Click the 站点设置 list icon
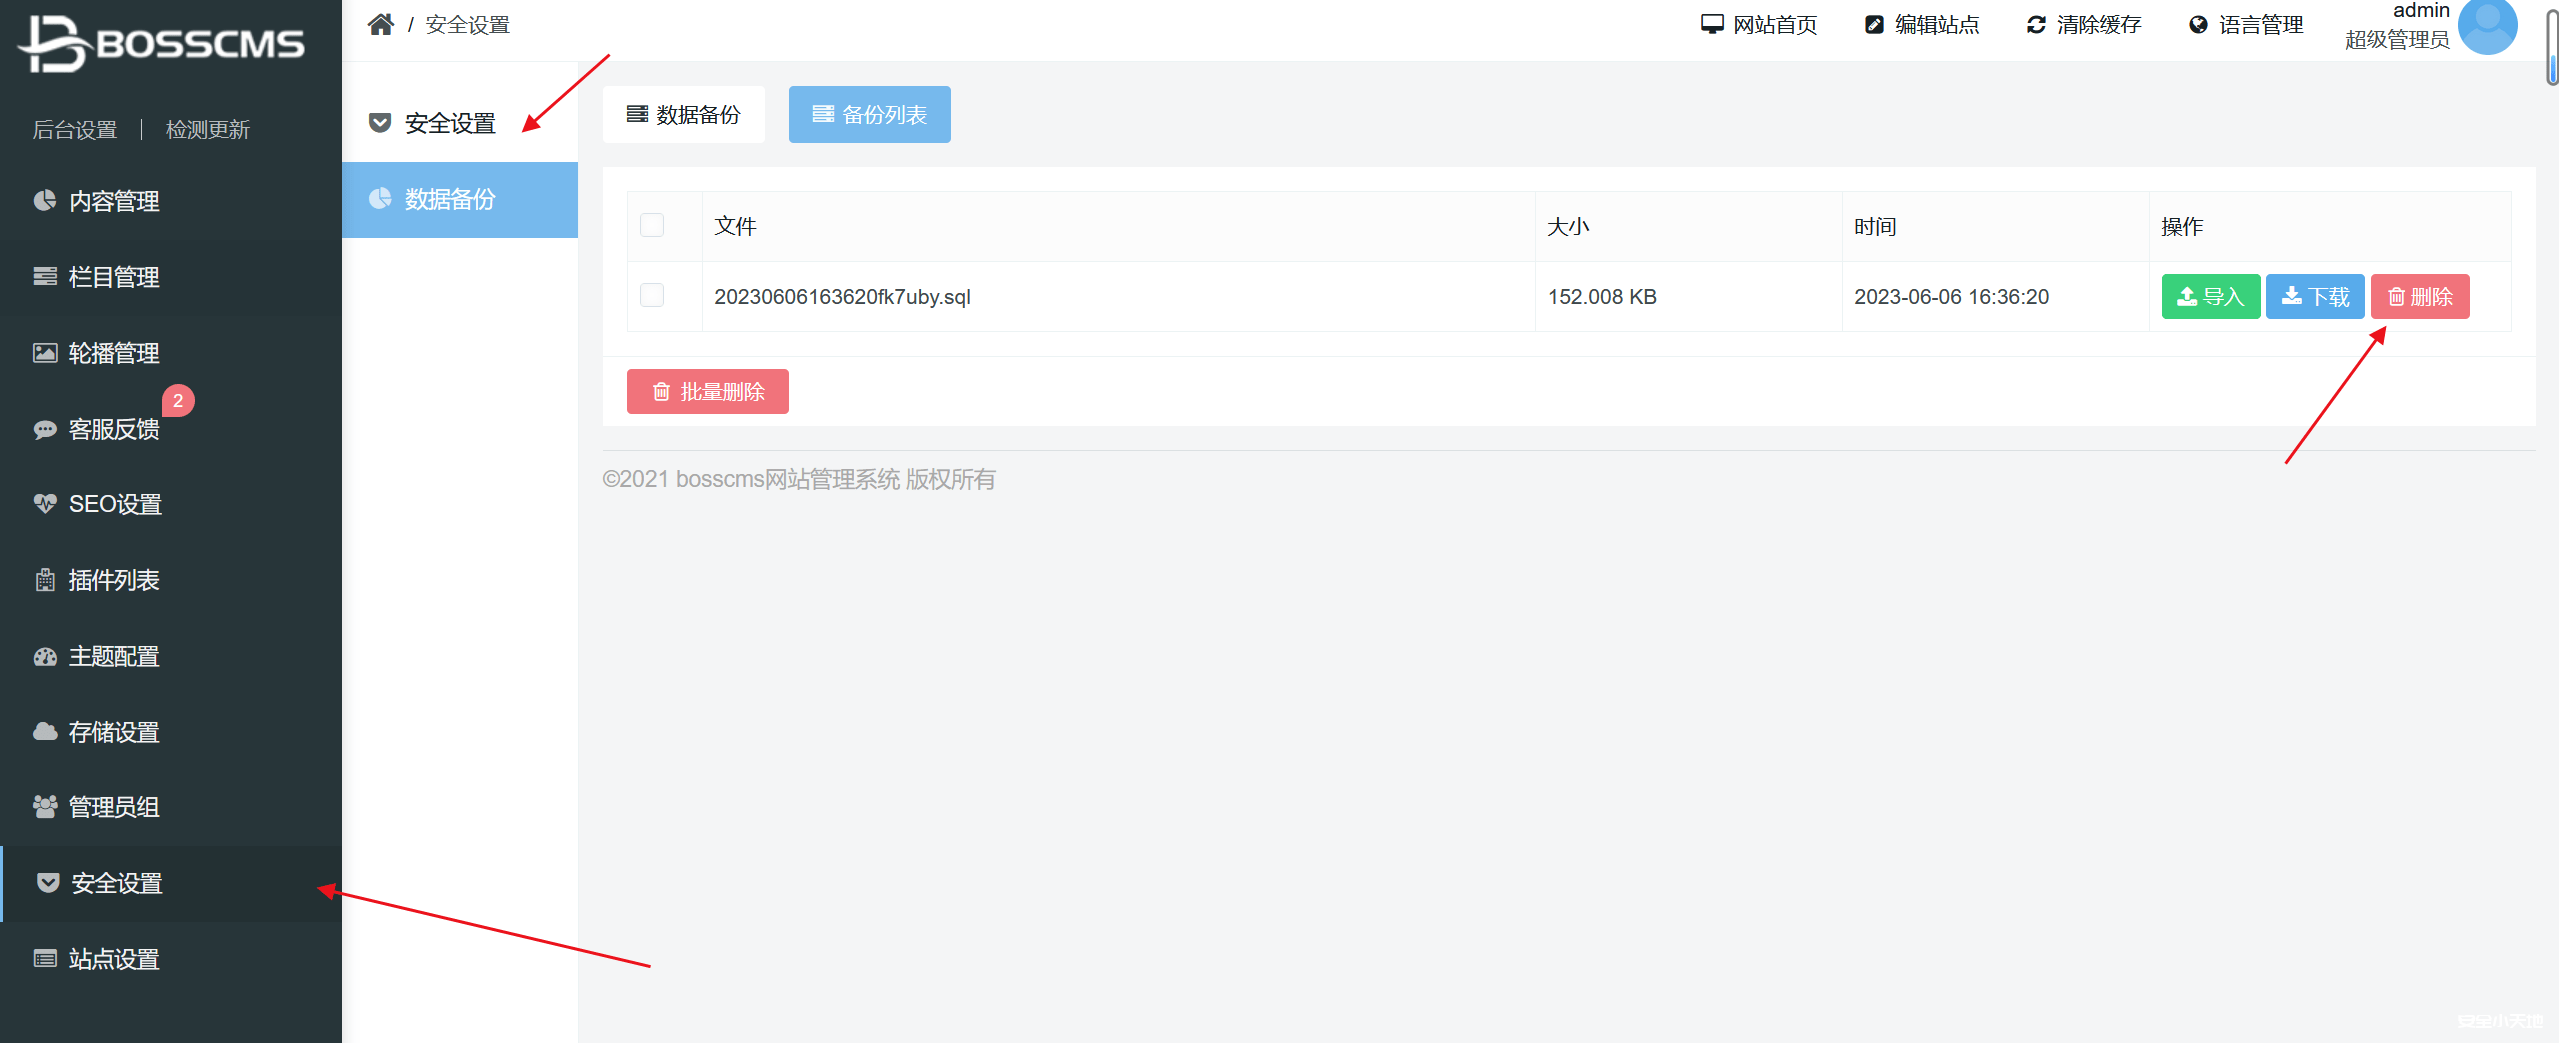Screen dimensions: 2559x1043 [x=45, y=959]
